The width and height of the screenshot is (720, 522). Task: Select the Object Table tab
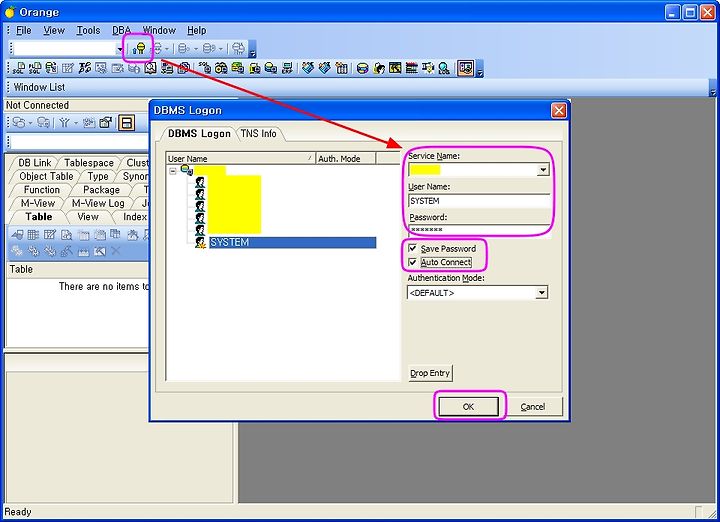pos(46,176)
